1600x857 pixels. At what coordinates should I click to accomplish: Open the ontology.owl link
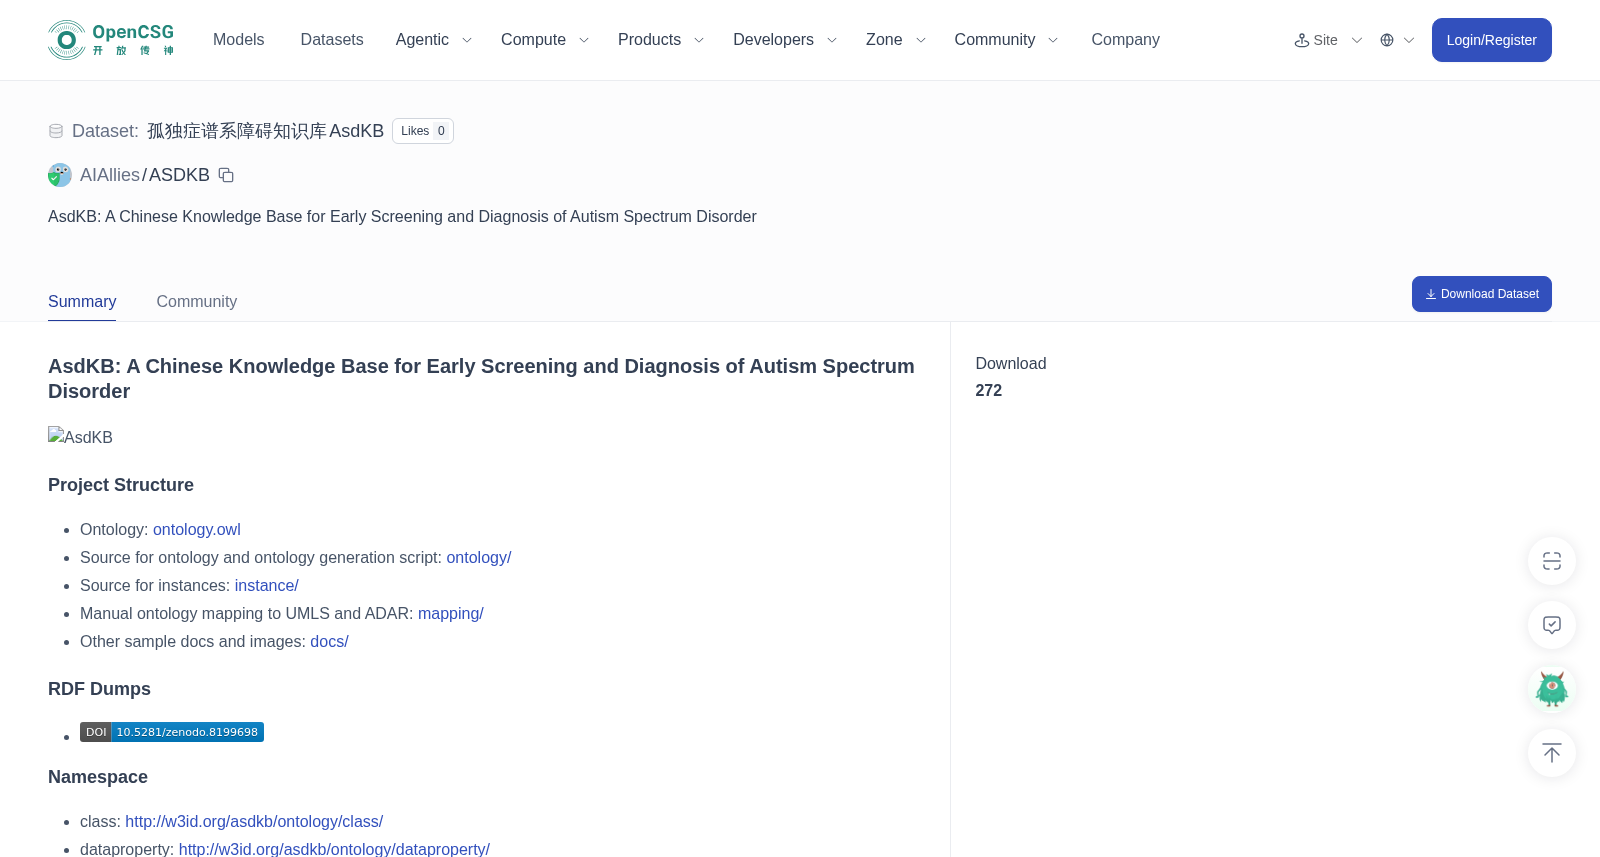pyautogui.click(x=197, y=530)
